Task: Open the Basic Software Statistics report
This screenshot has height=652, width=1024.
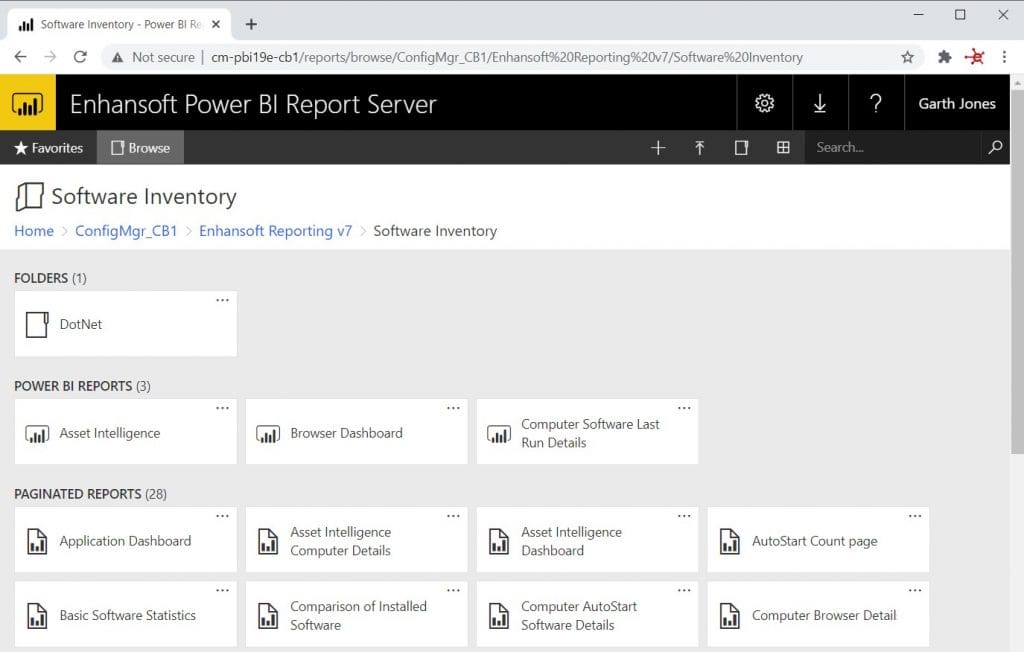Action: 127,615
